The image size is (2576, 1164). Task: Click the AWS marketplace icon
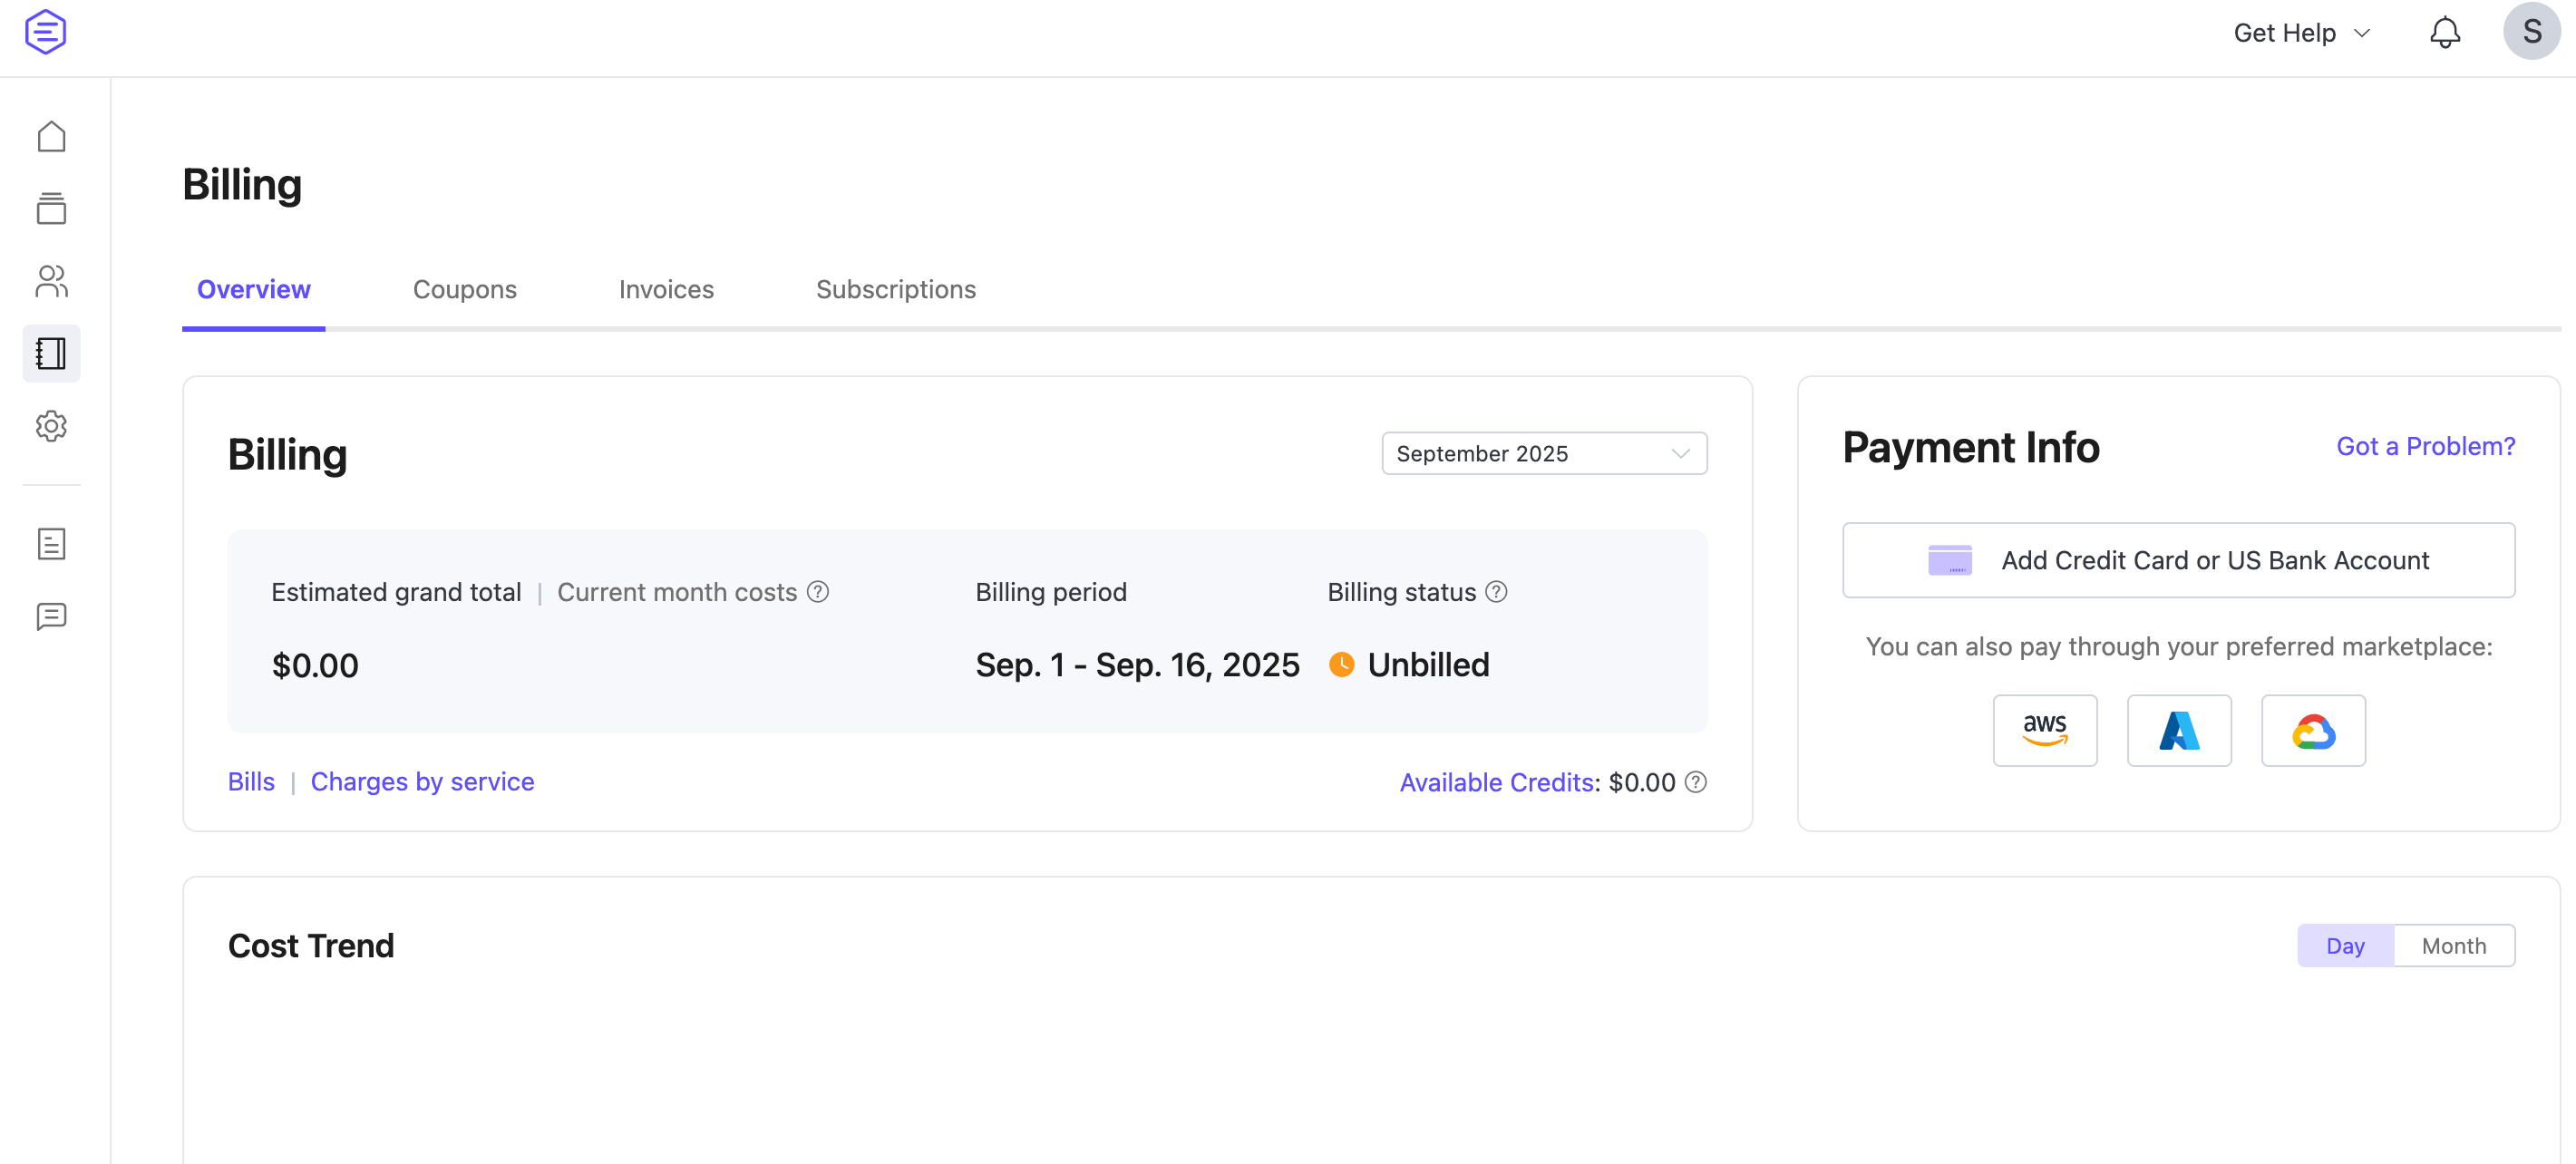click(x=2044, y=730)
